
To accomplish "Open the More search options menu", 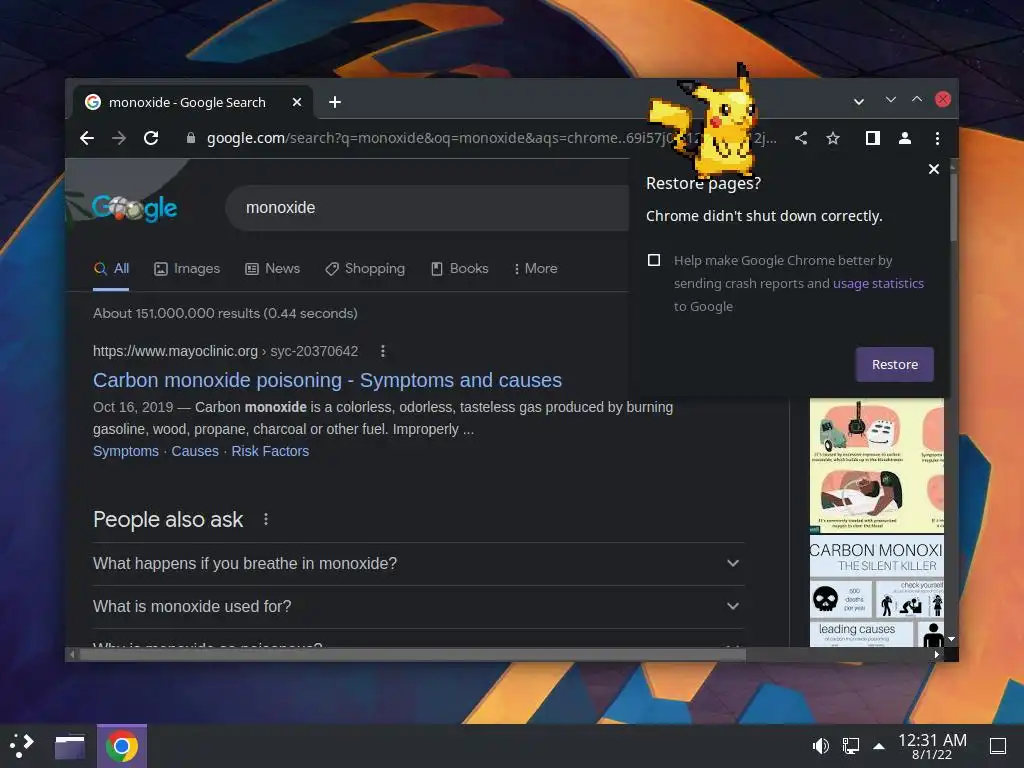I will [536, 268].
